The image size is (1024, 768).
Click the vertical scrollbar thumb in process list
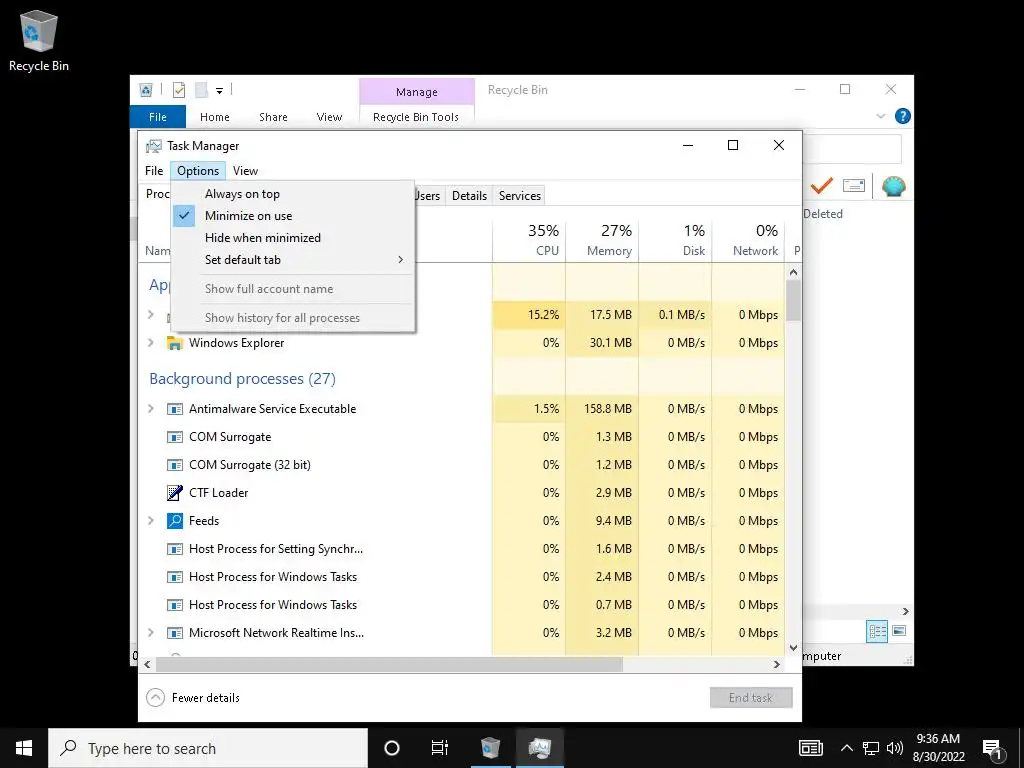(x=793, y=300)
